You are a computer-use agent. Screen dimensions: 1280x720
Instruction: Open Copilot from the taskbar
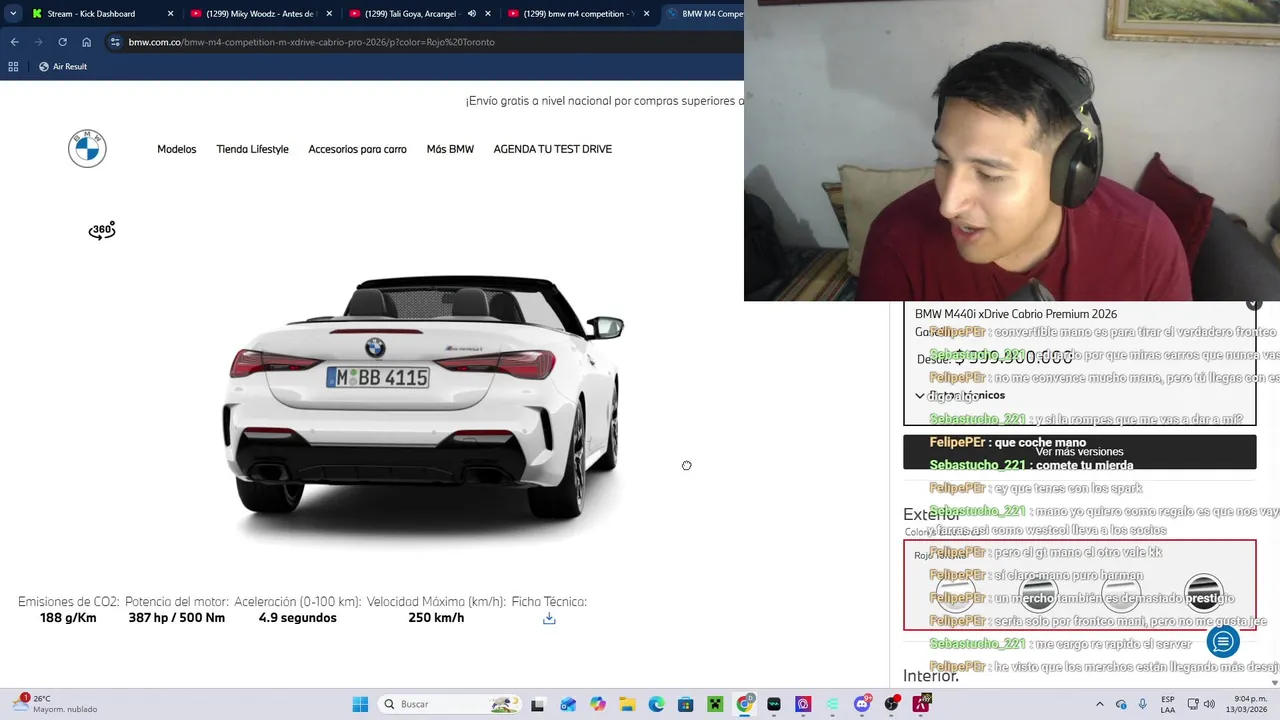pos(598,704)
